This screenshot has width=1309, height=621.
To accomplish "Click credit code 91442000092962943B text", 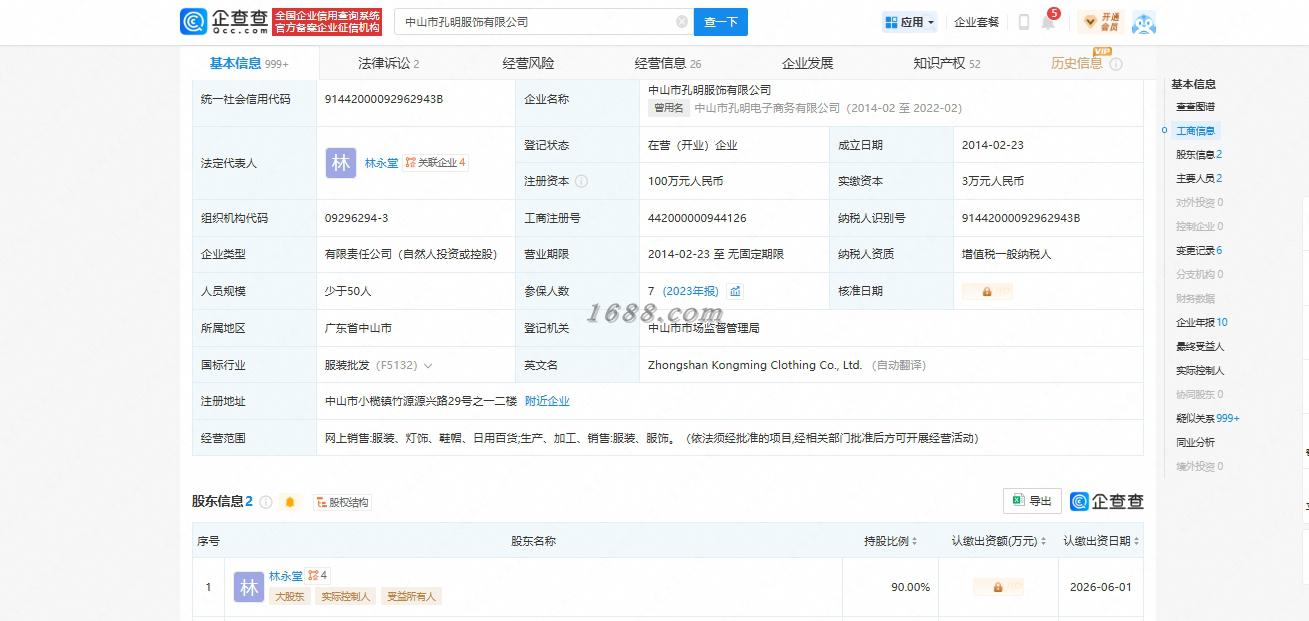I will pyautogui.click(x=384, y=99).
